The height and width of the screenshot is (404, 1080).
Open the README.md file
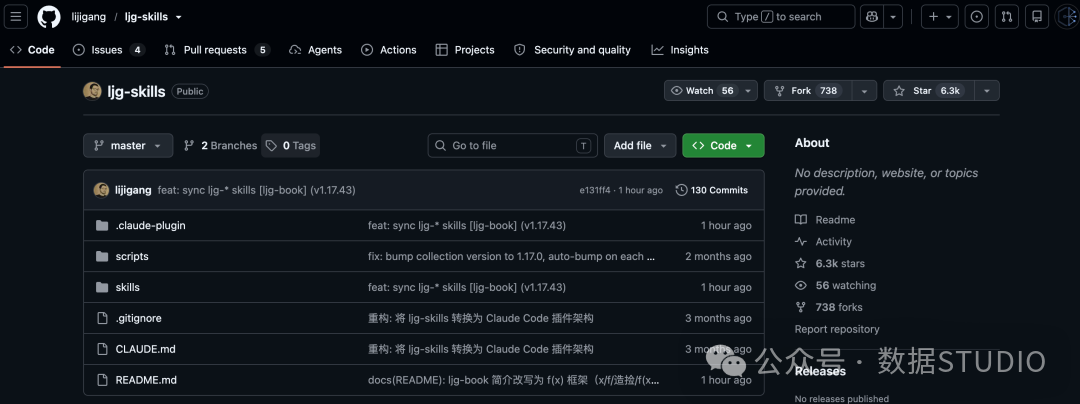[x=146, y=380]
